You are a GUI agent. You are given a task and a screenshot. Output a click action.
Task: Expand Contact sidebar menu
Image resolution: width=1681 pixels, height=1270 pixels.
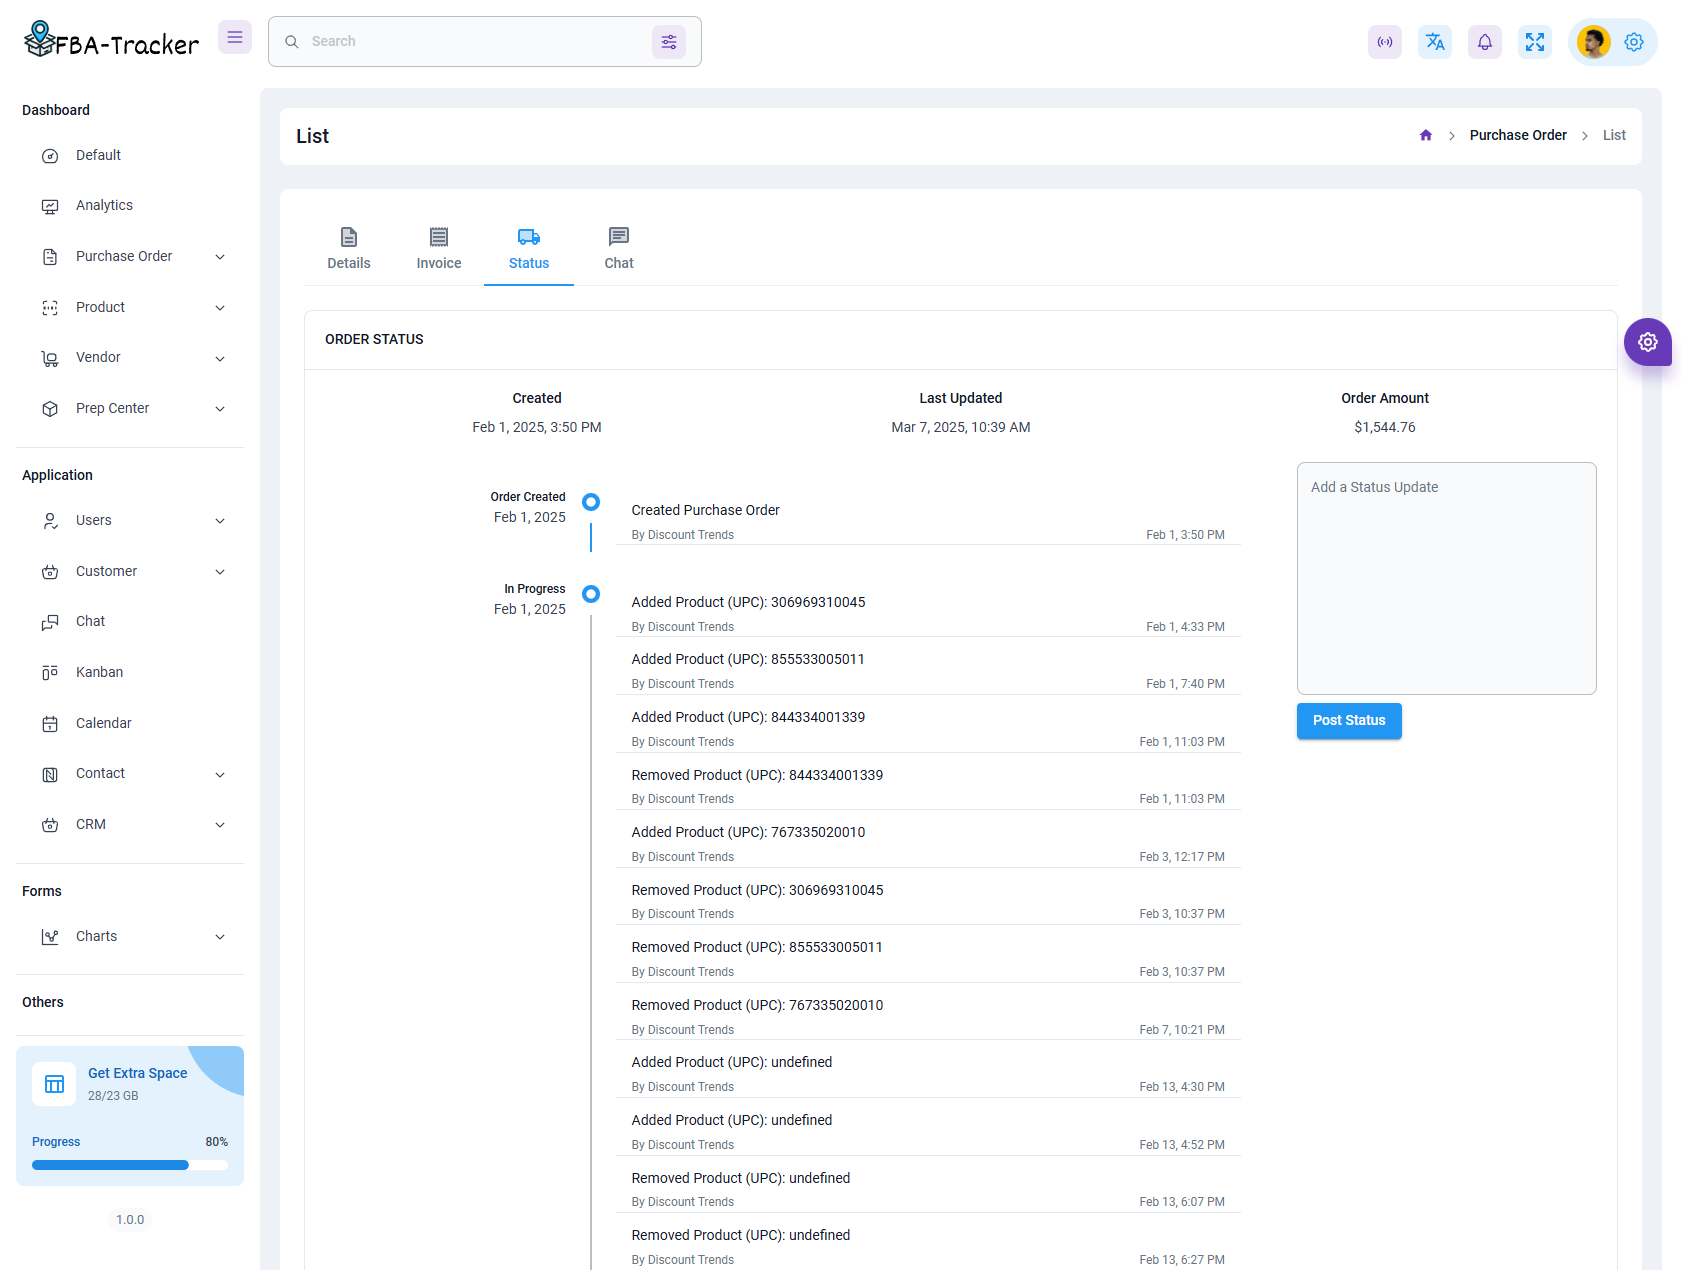130,773
